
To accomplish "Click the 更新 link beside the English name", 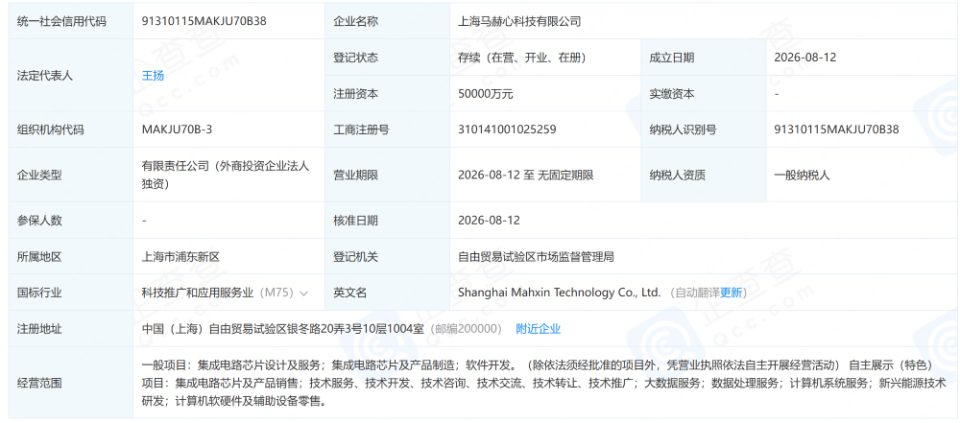I will [x=730, y=293].
